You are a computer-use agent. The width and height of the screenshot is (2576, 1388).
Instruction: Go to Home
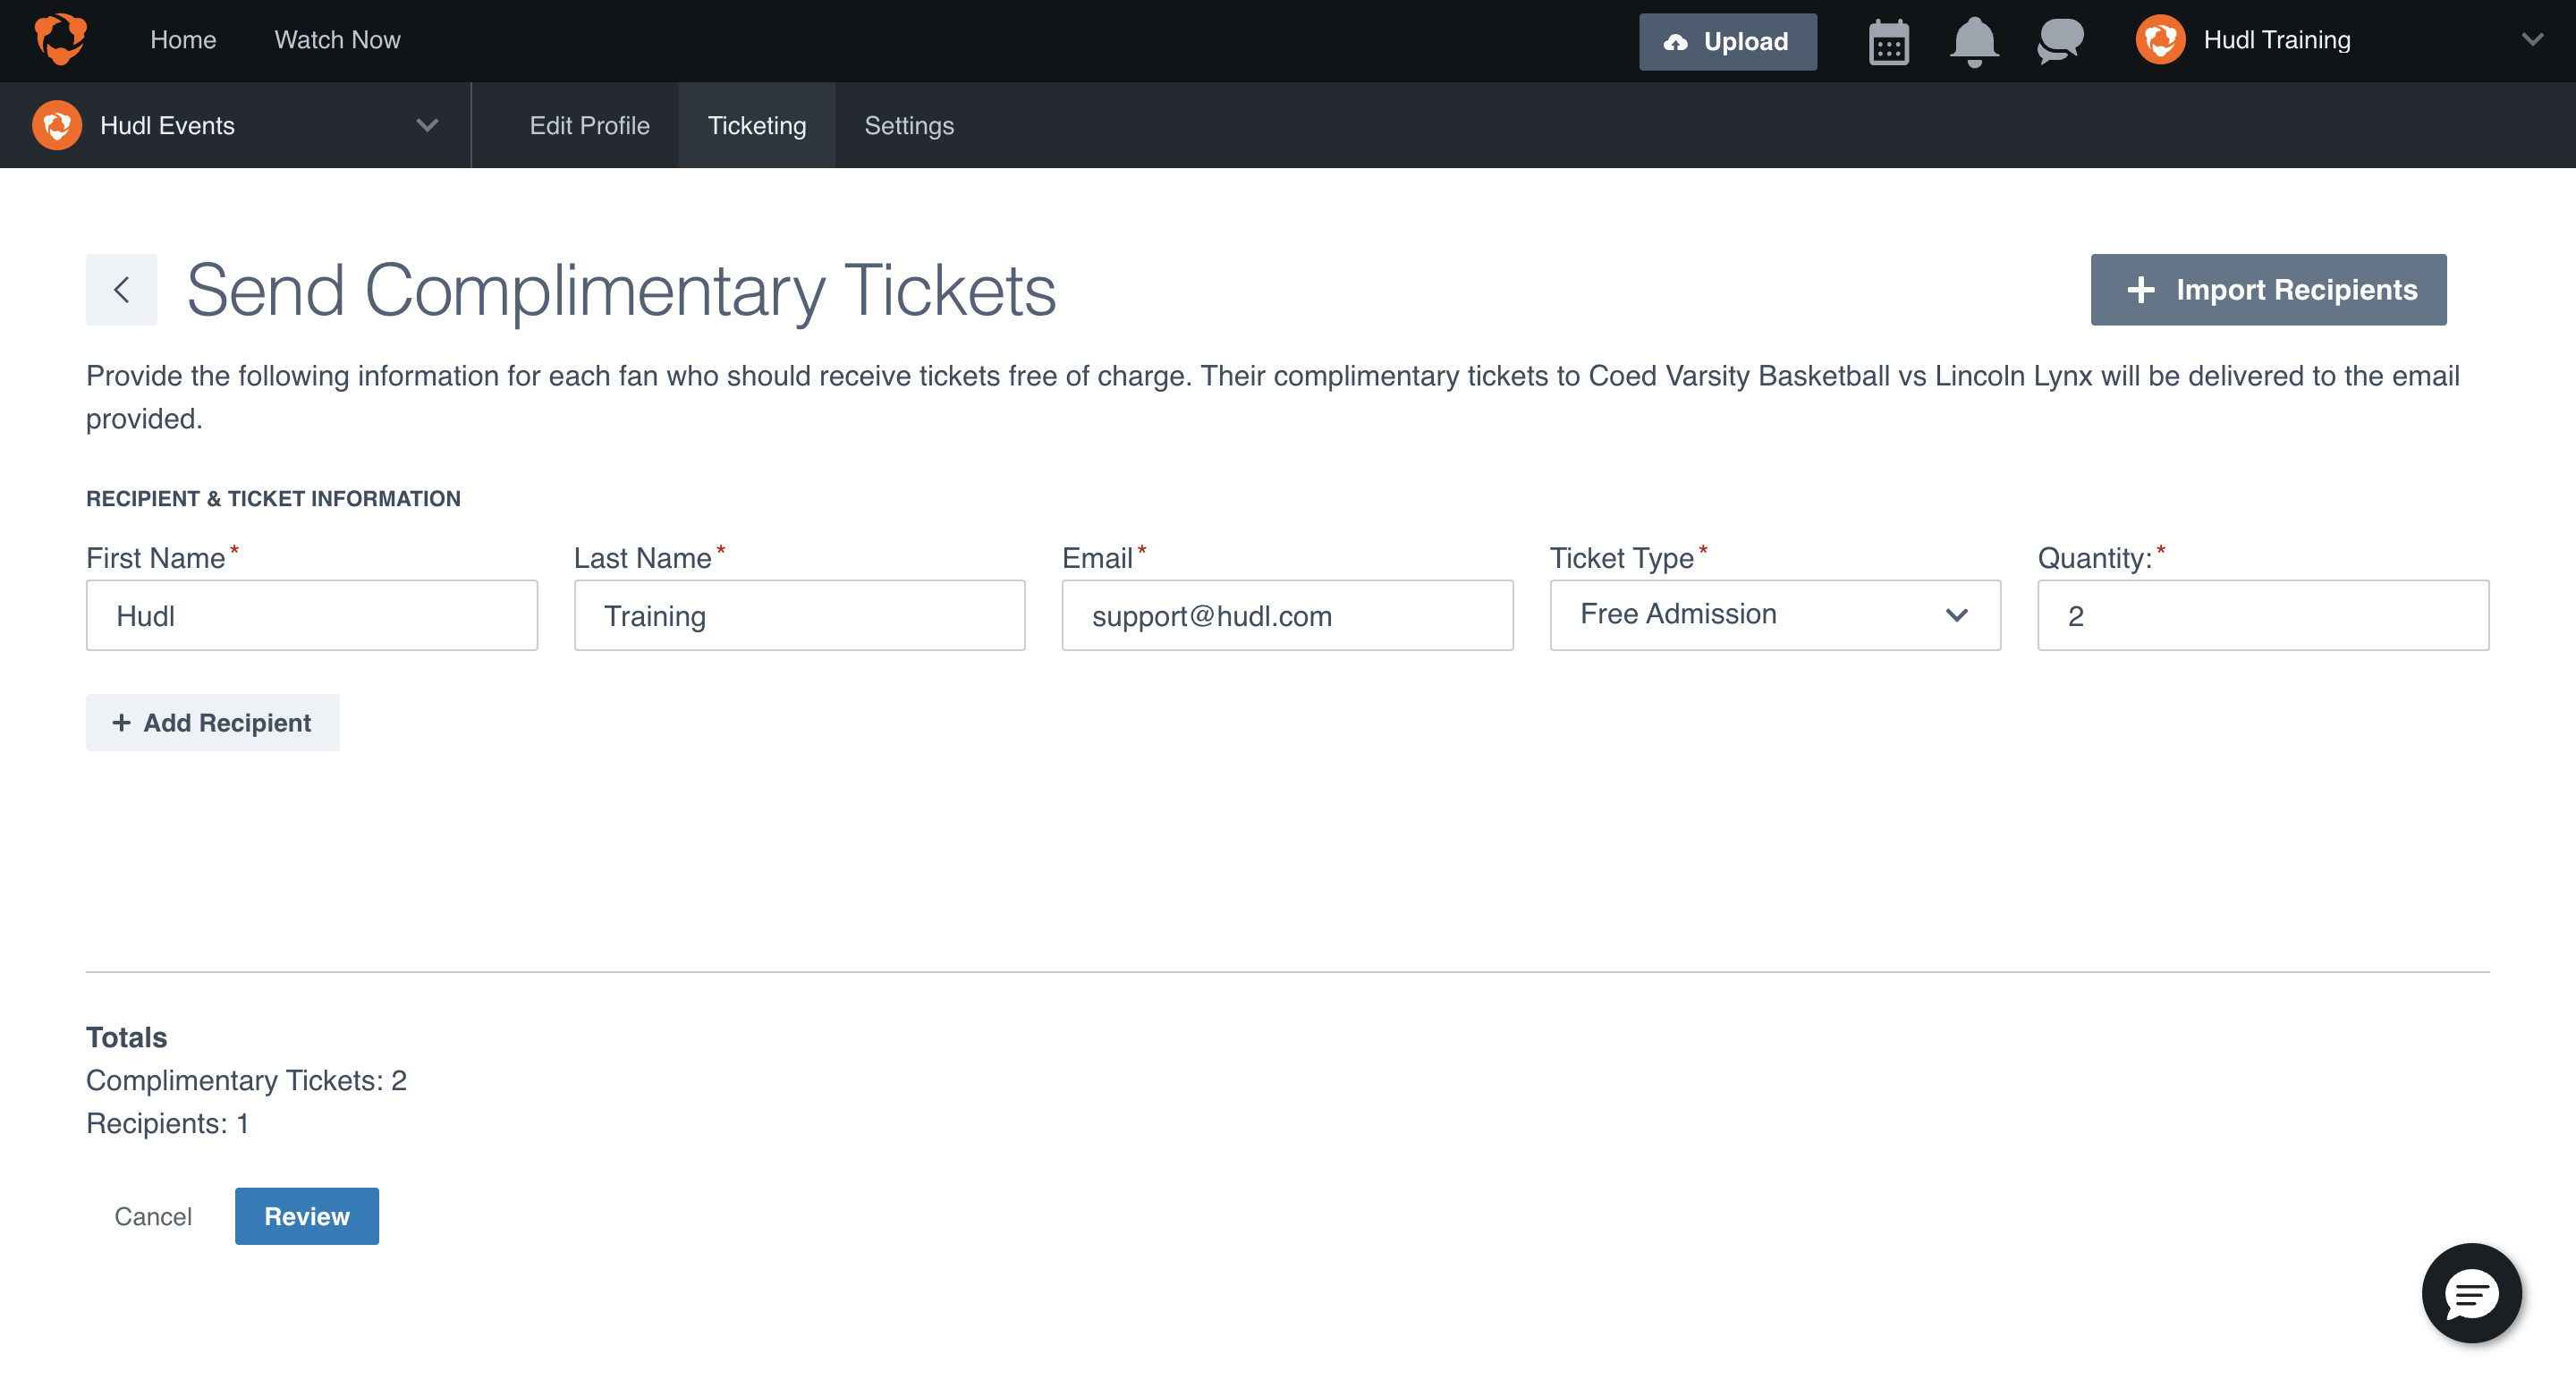[183, 40]
